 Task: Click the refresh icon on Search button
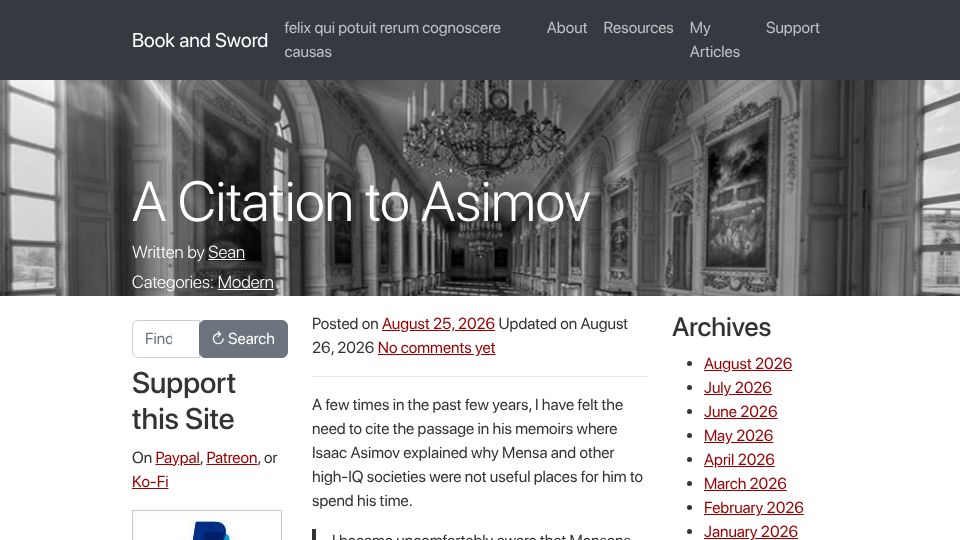click(218, 339)
